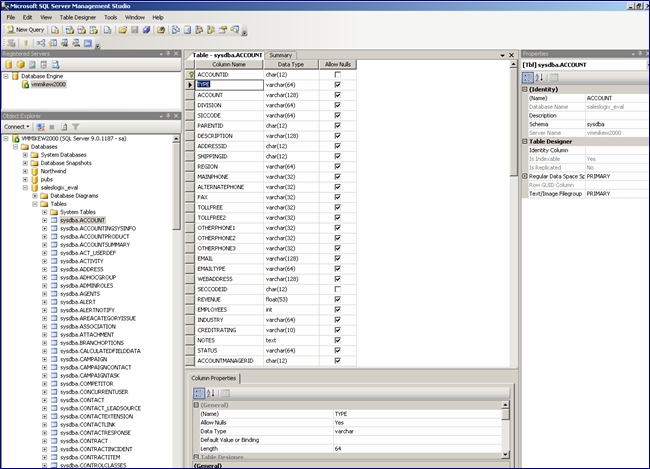Click the Open File folder icon
The height and width of the screenshot is (469, 650).
122,30
